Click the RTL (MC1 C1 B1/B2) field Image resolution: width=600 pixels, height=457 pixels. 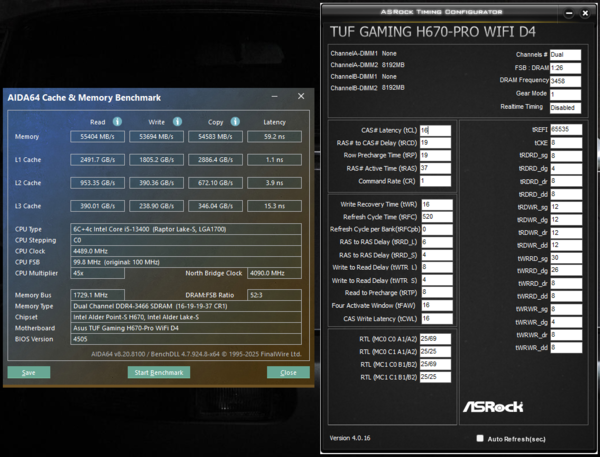pos(435,377)
